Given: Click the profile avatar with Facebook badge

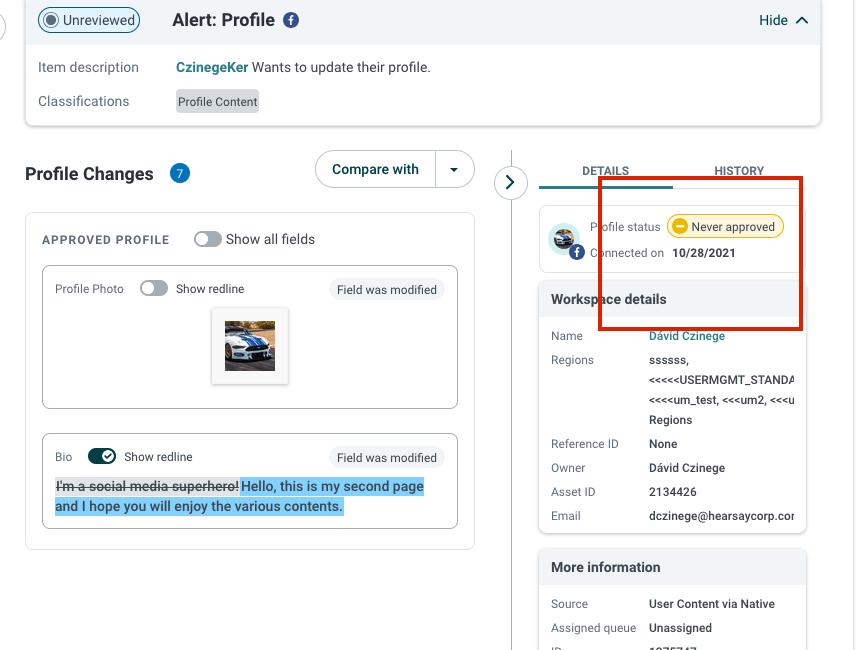Looking at the screenshot, I should (x=566, y=241).
